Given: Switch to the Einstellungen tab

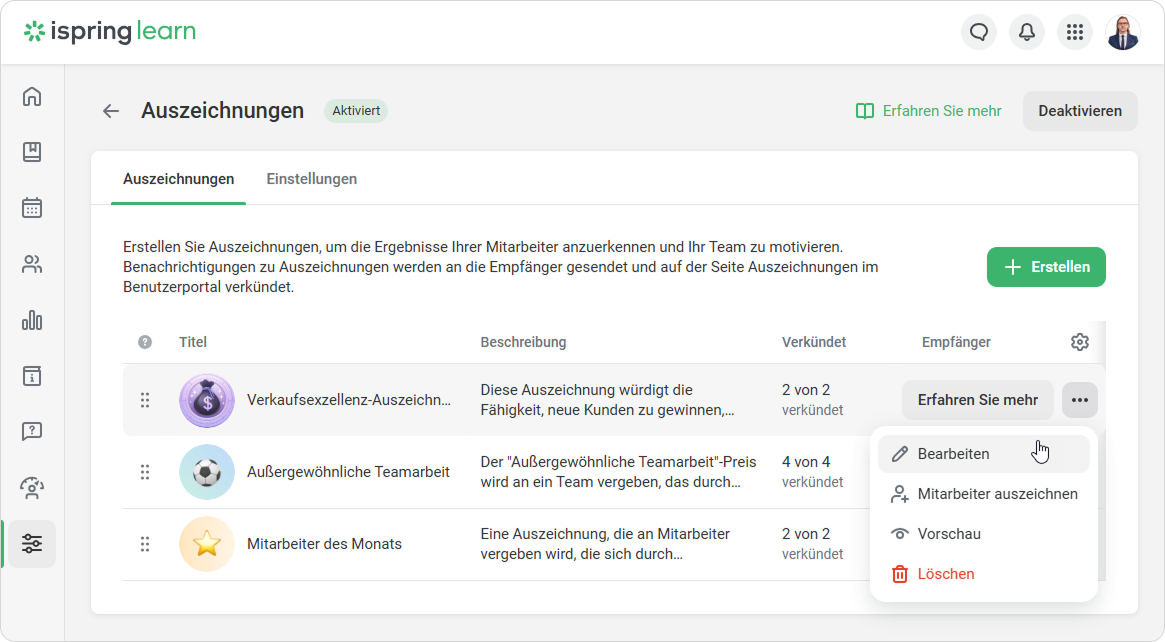Looking at the screenshot, I should pyautogui.click(x=311, y=179).
